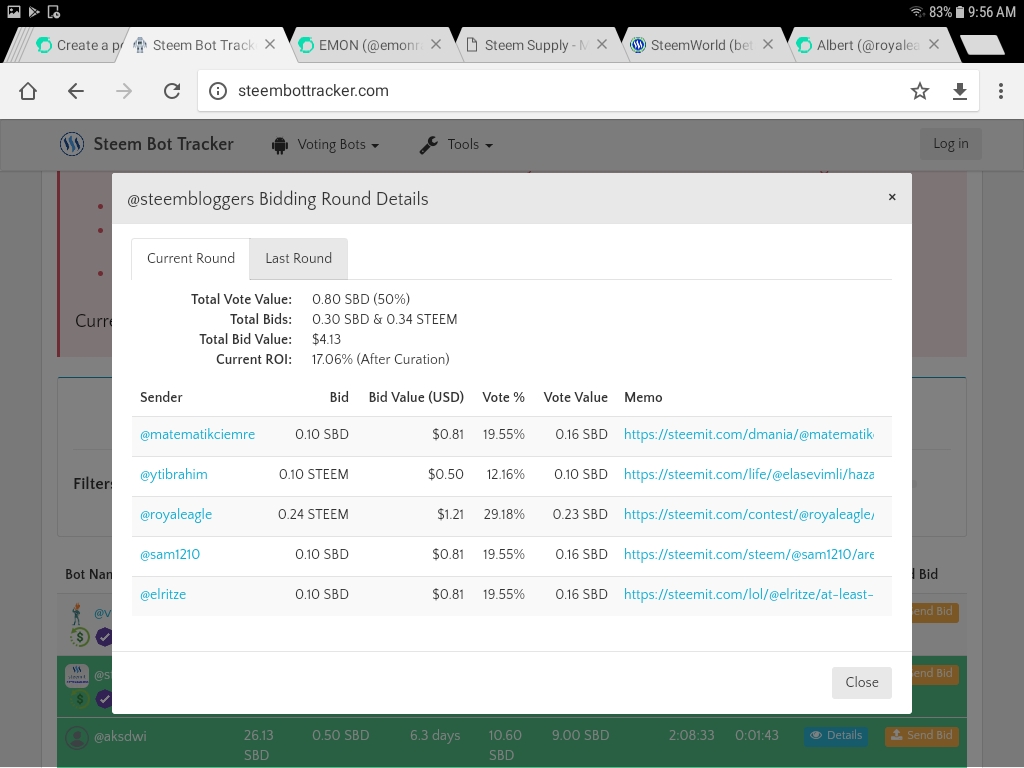Close the EMON browser tab
The width and height of the screenshot is (1024, 768).
pos(436,44)
